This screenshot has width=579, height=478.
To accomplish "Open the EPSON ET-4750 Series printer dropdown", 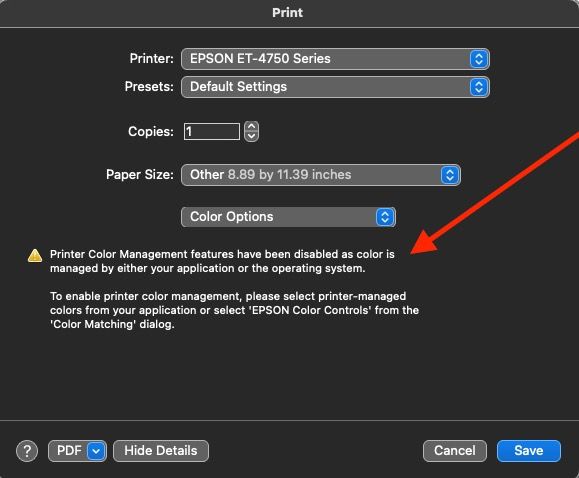I will pos(335,59).
